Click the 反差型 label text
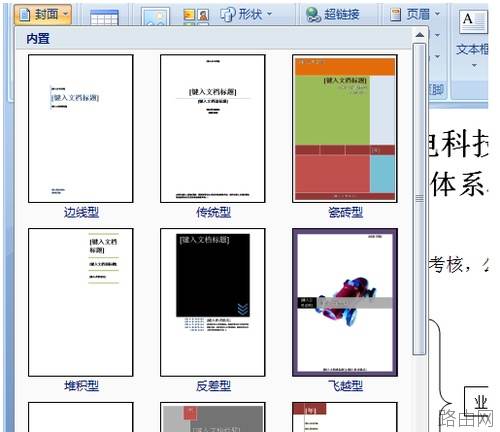Screen dimensions: 500x432 (213, 386)
